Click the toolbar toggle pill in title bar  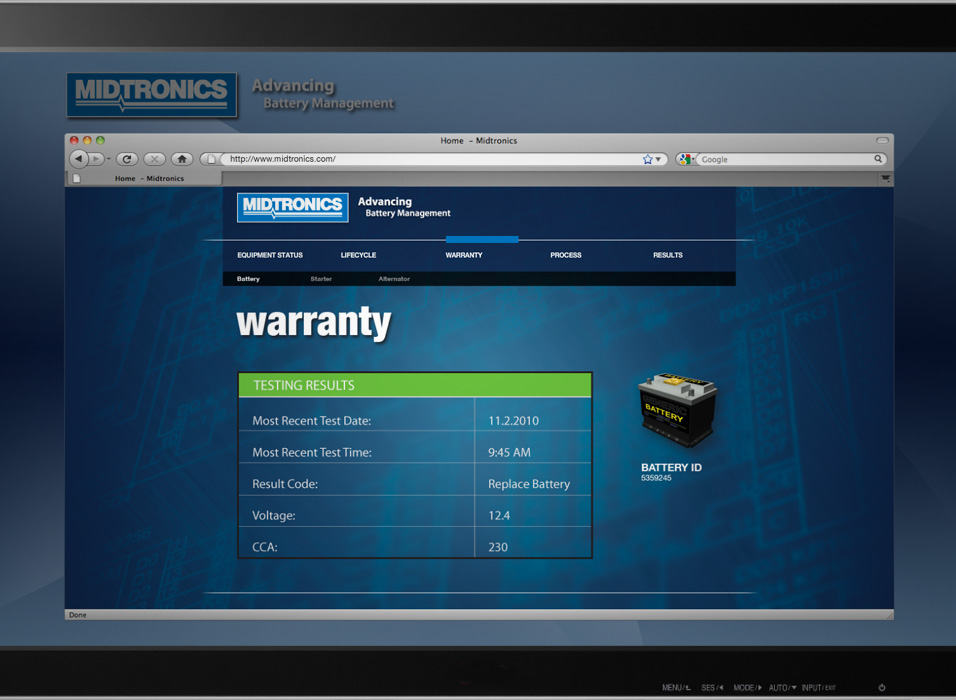pyautogui.click(x=882, y=140)
